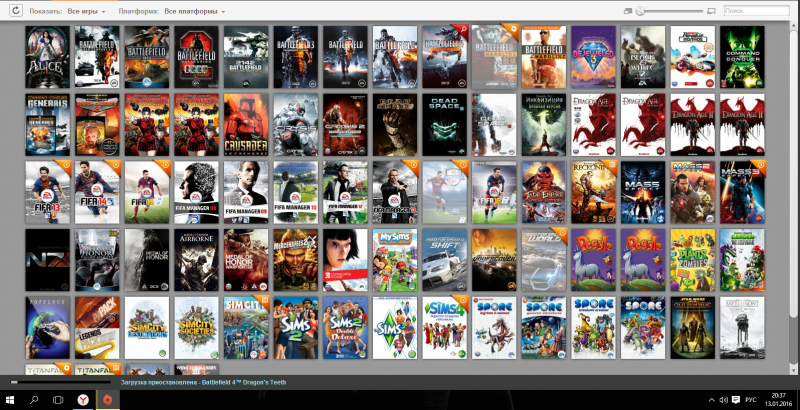Select the Need for Speed World tile
Screen dimensions: 800x410
point(543,260)
